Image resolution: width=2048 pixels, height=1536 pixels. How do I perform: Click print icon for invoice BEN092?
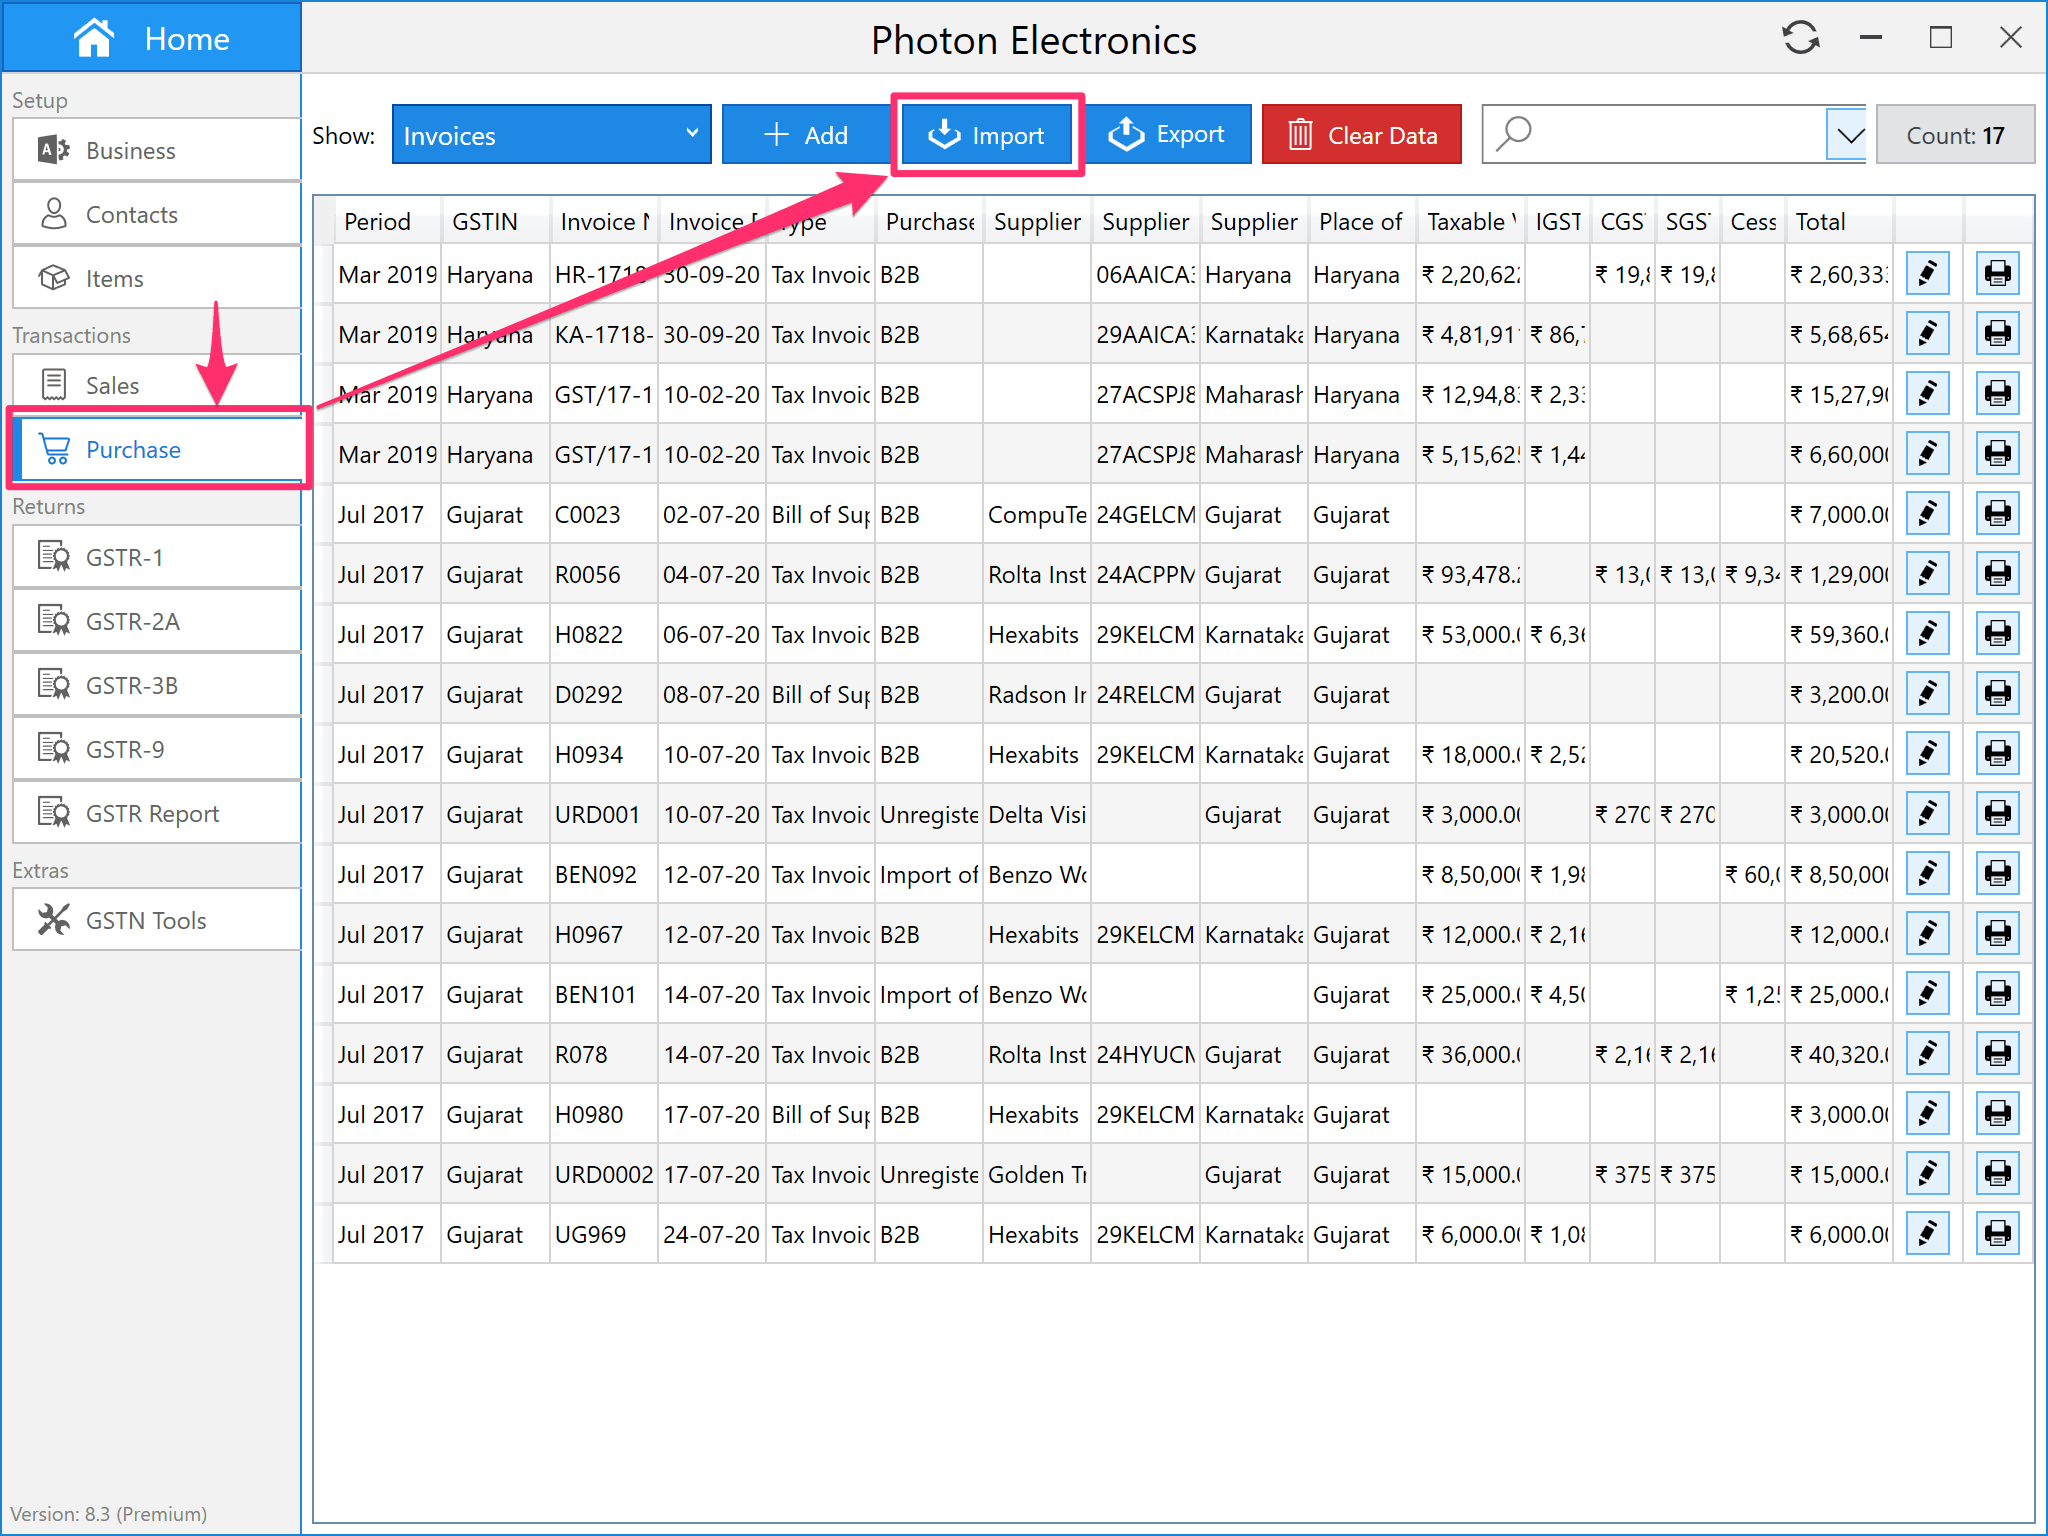pos(1997,874)
